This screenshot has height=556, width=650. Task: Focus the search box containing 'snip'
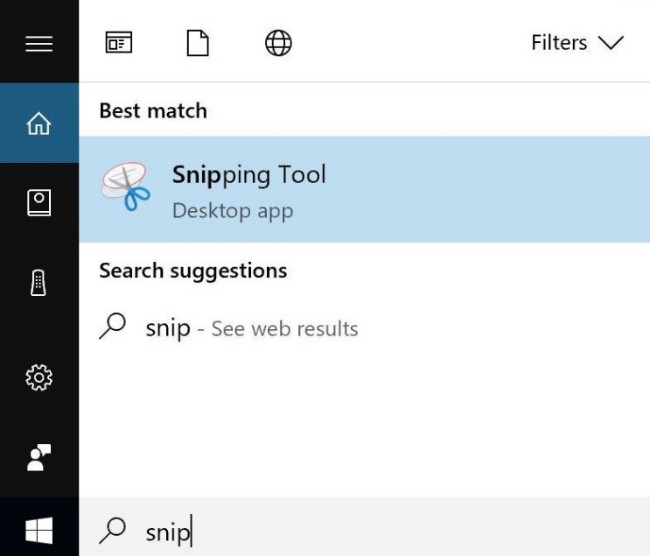(364, 527)
